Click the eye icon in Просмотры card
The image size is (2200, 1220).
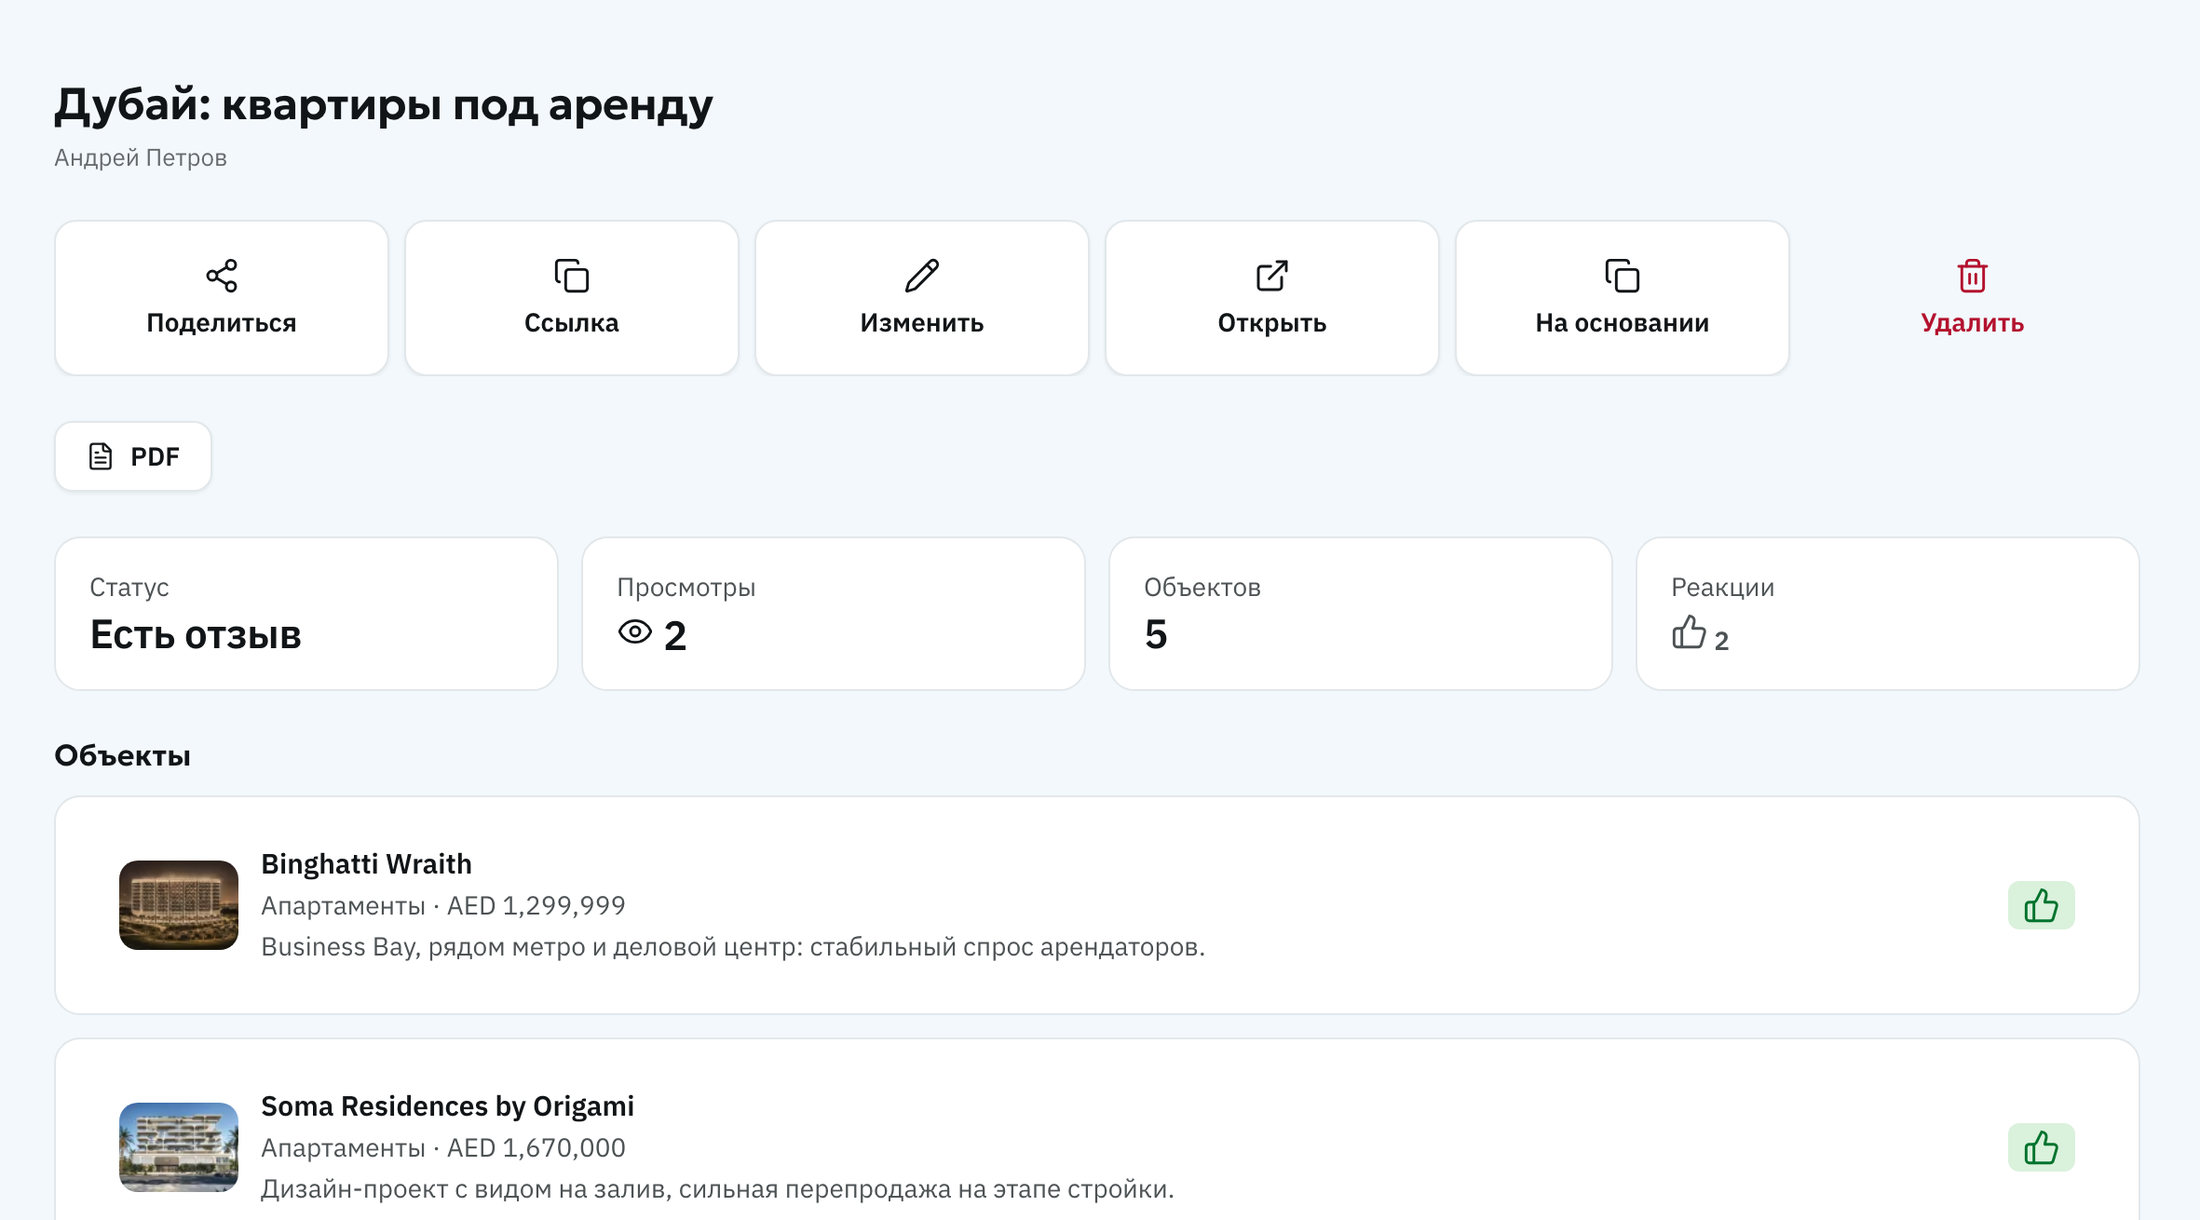coord(635,632)
